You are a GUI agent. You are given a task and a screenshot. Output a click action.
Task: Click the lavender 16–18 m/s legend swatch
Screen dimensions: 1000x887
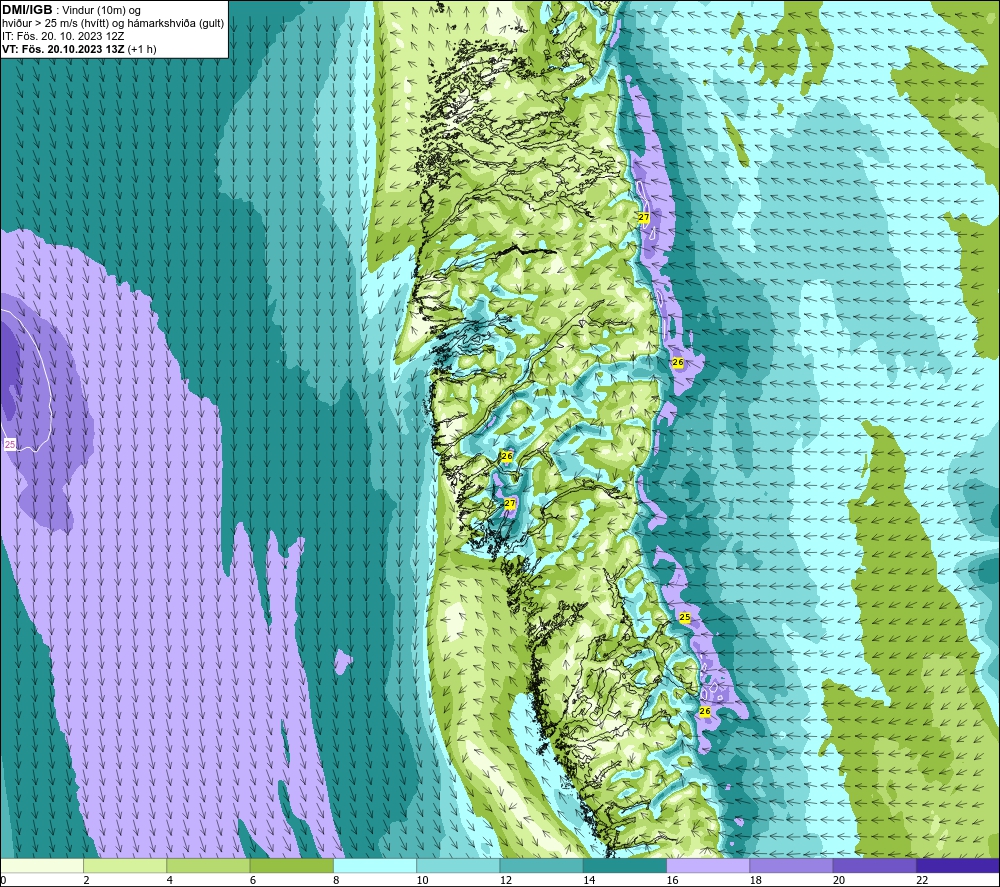tap(708, 865)
